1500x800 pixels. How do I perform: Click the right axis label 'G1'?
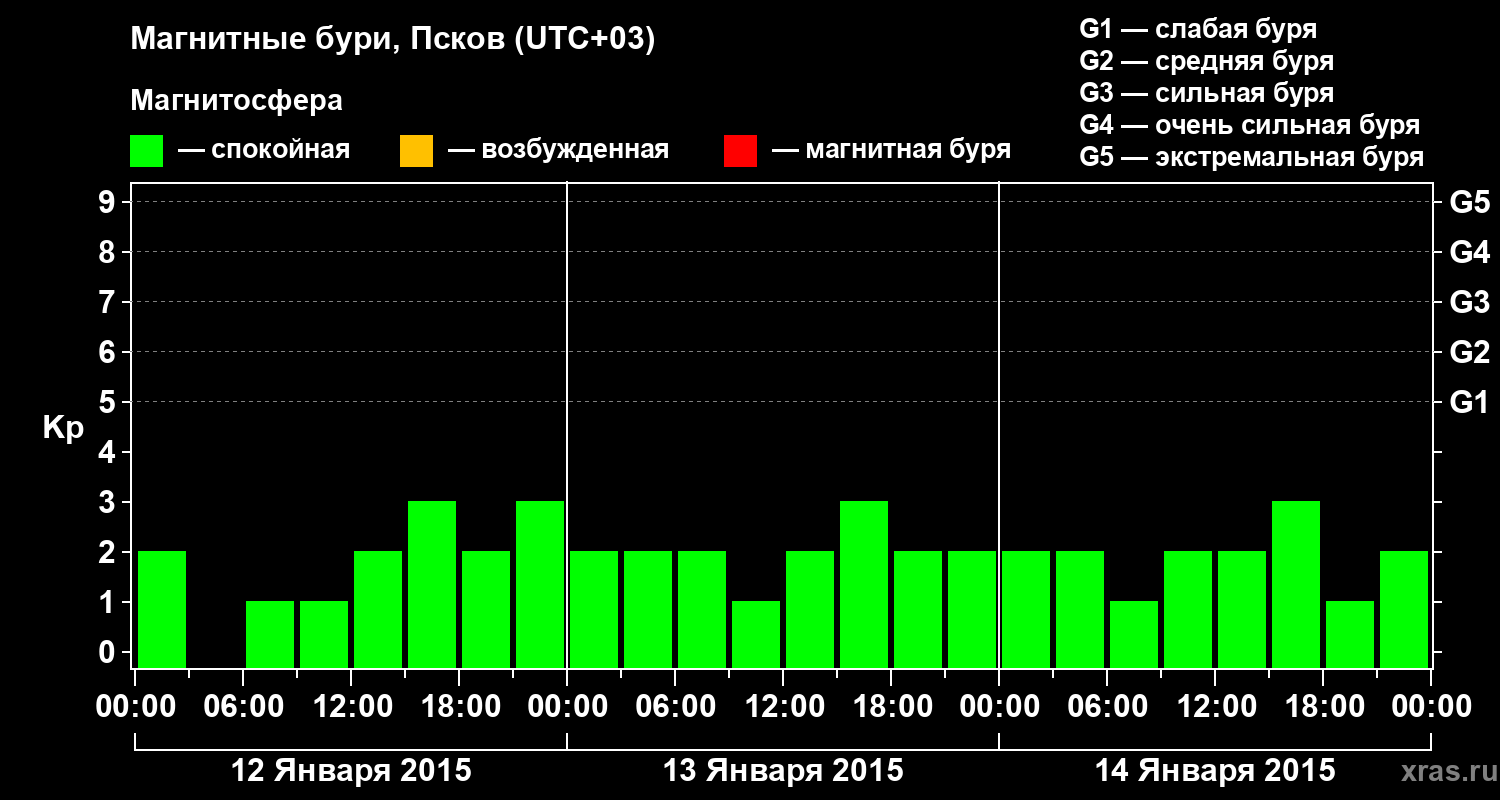tap(1469, 402)
